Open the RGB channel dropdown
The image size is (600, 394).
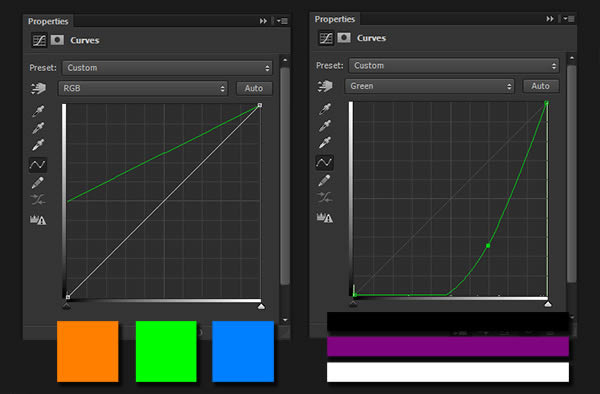(143, 88)
